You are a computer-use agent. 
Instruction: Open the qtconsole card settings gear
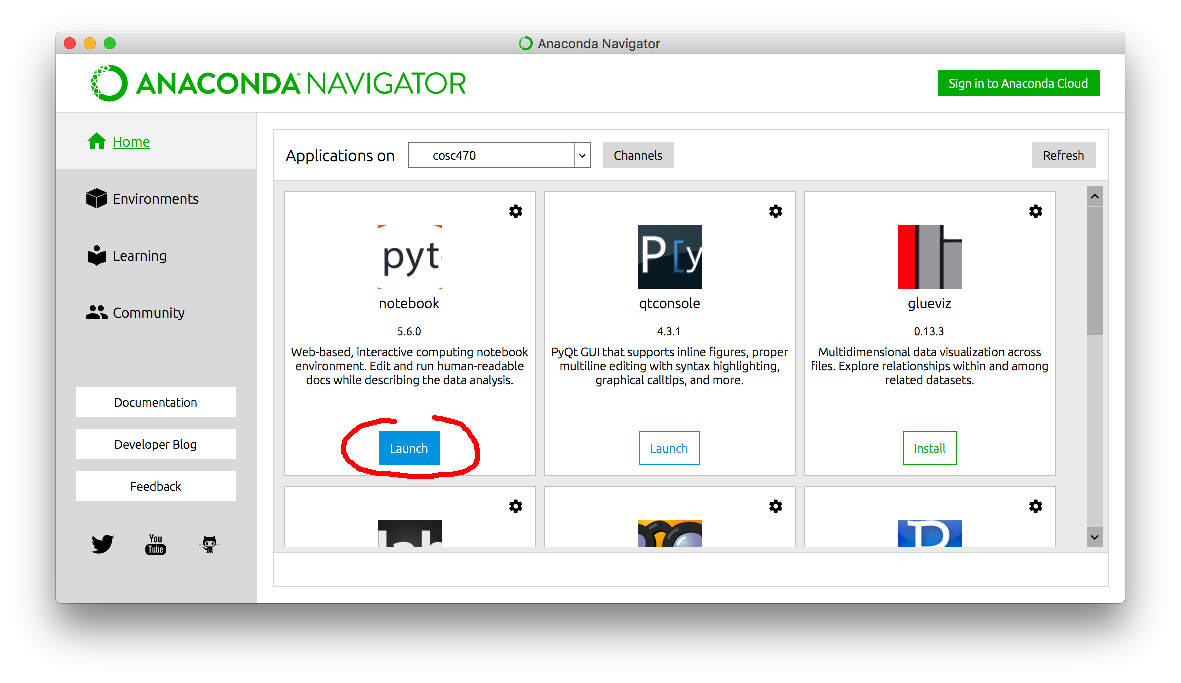(x=775, y=212)
